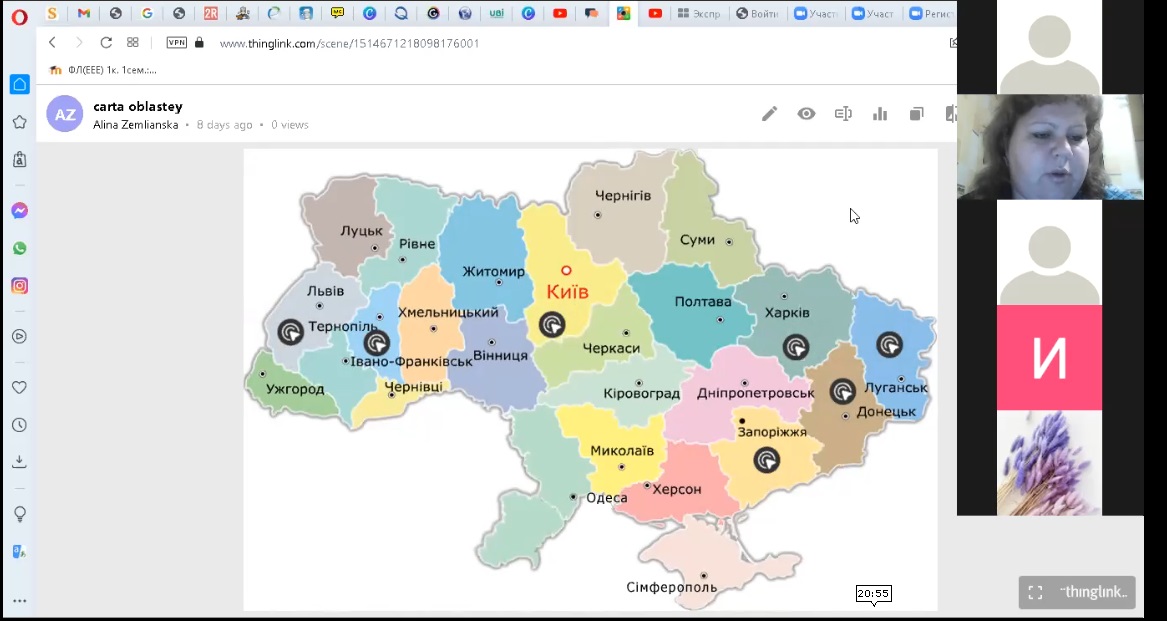The height and width of the screenshot is (621, 1167).
Task: Open the statistics bar chart icon
Action: coord(880,114)
